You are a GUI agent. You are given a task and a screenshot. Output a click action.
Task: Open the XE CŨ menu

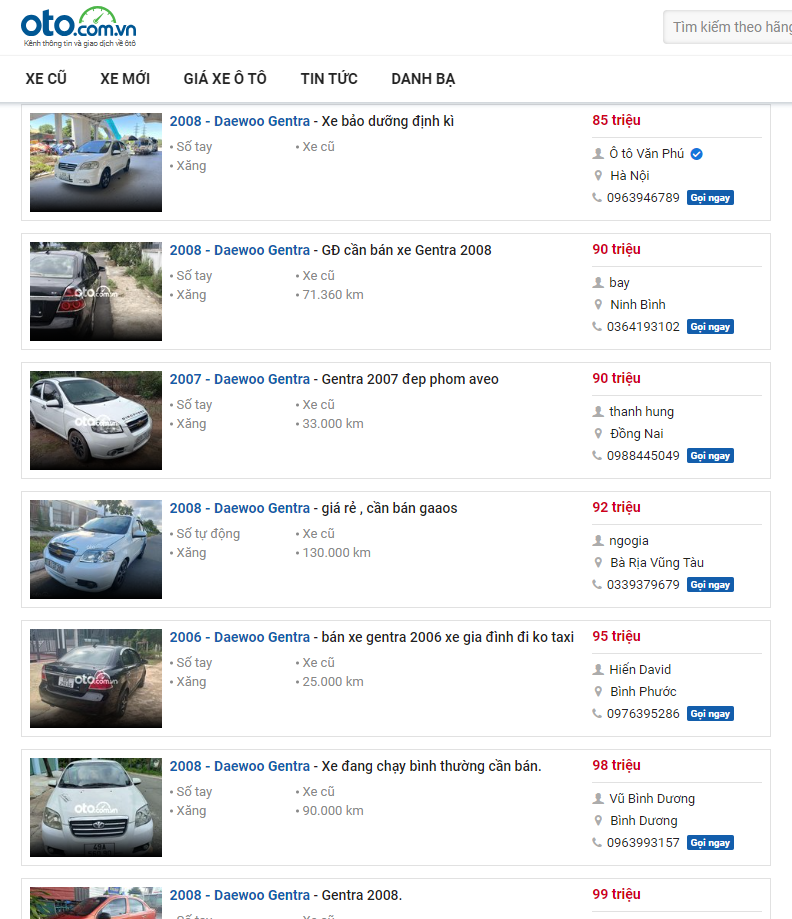46,79
